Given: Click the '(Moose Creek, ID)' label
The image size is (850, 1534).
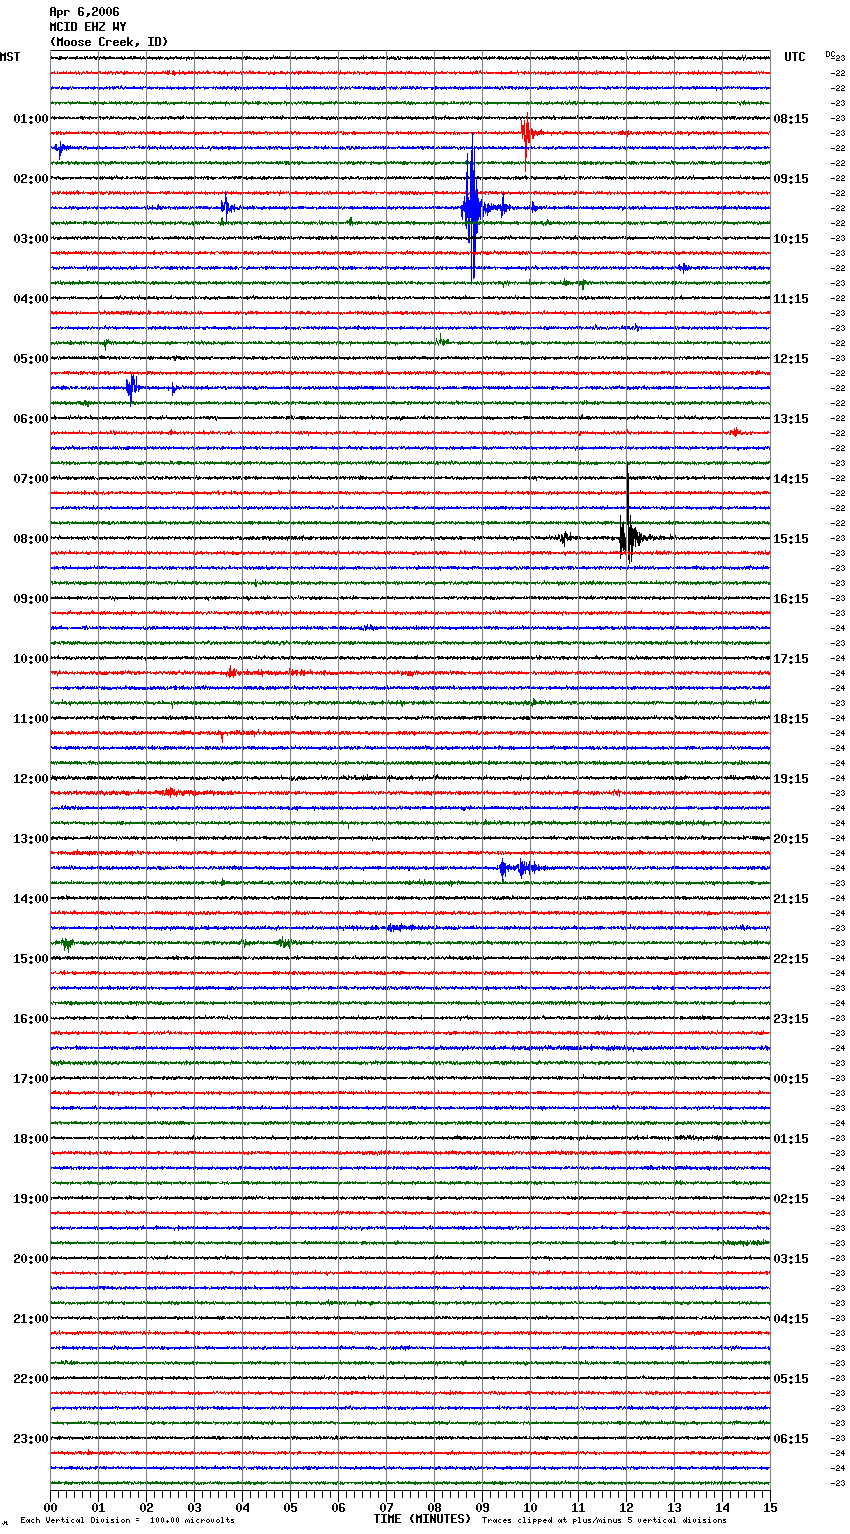Looking at the screenshot, I should pos(109,42).
